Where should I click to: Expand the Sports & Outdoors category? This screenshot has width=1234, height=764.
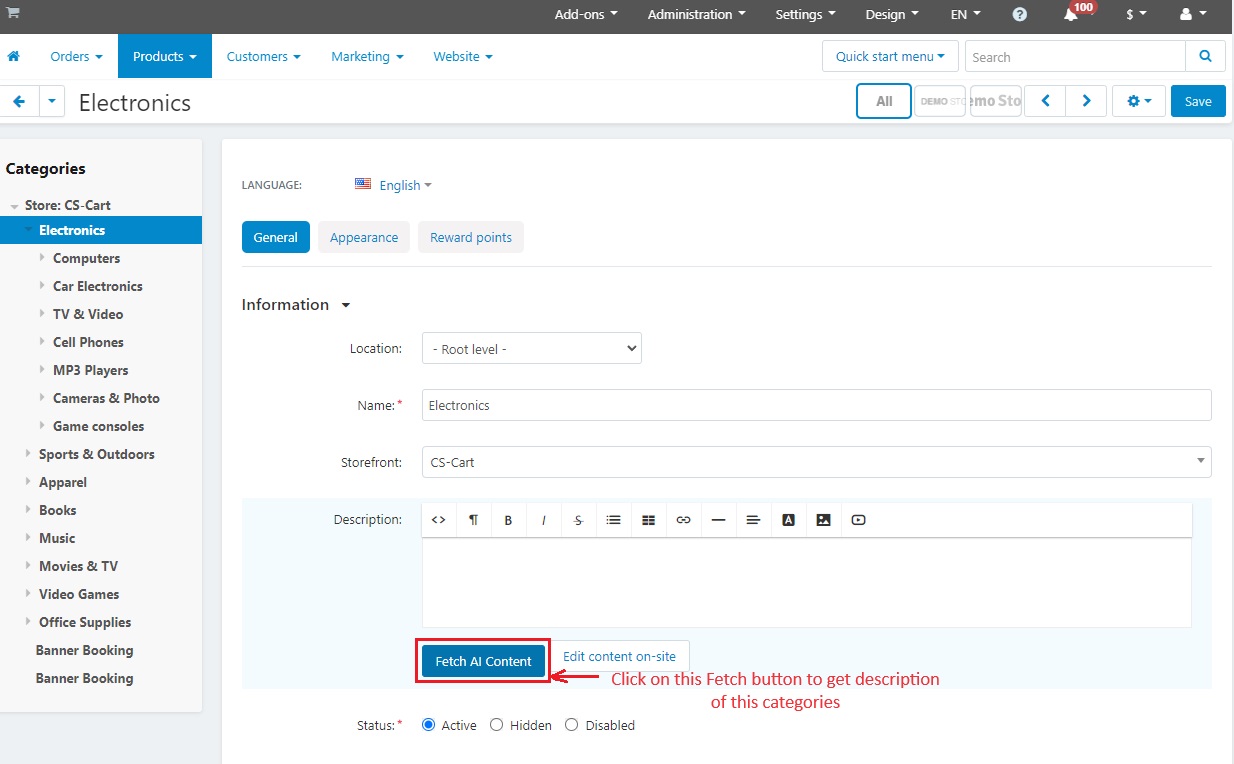pyautogui.click(x=28, y=454)
